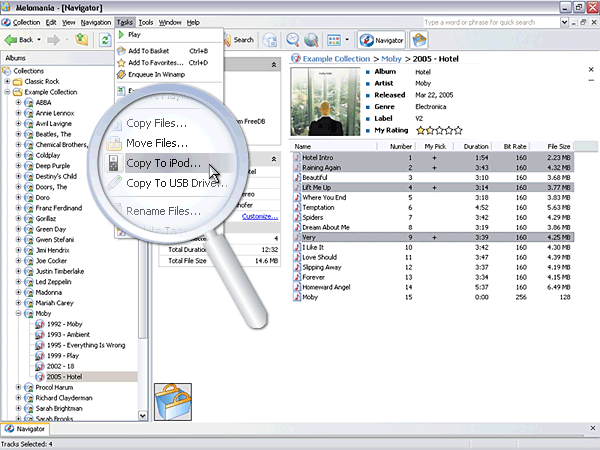
Task: Open the view mode dropdown arrow
Action: [x=347, y=40]
